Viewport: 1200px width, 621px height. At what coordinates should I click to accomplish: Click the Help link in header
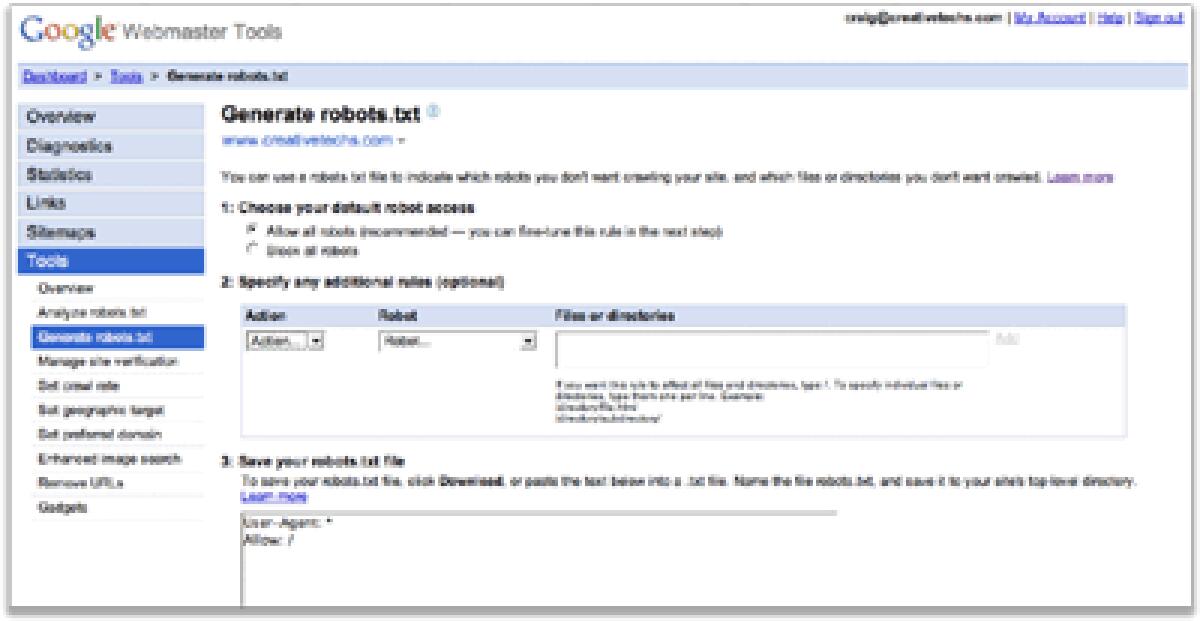(x=1111, y=18)
